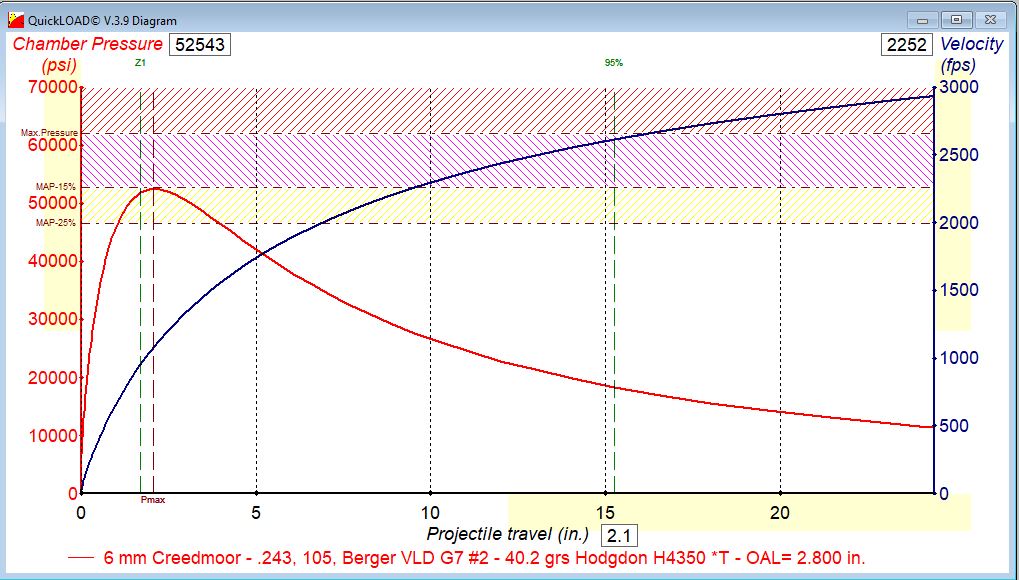Close the QuickLOAD Diagram window
Screen dimensions: 1019x580
990,19
